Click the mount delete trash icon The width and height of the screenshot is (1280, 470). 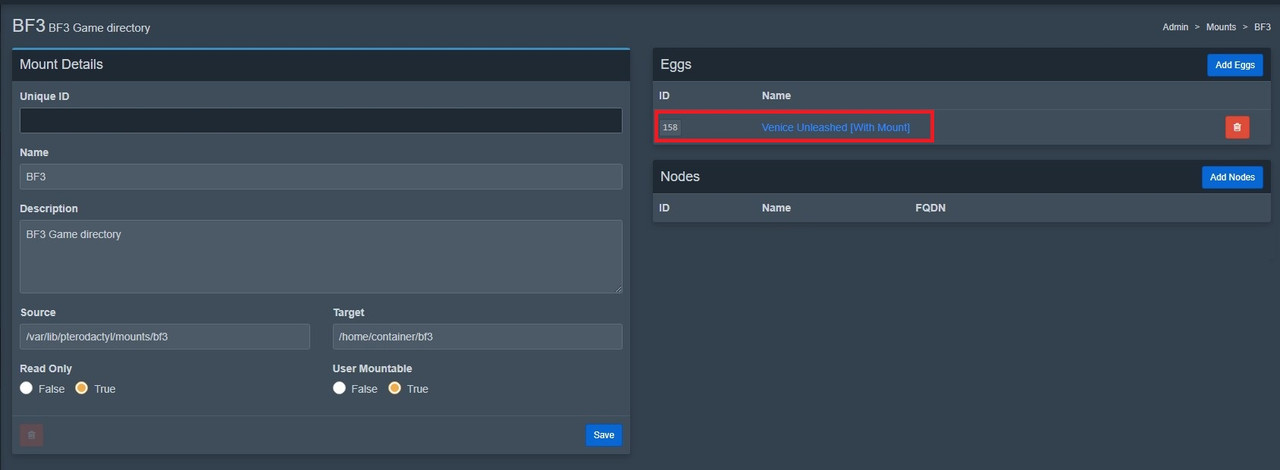[31, 435]
